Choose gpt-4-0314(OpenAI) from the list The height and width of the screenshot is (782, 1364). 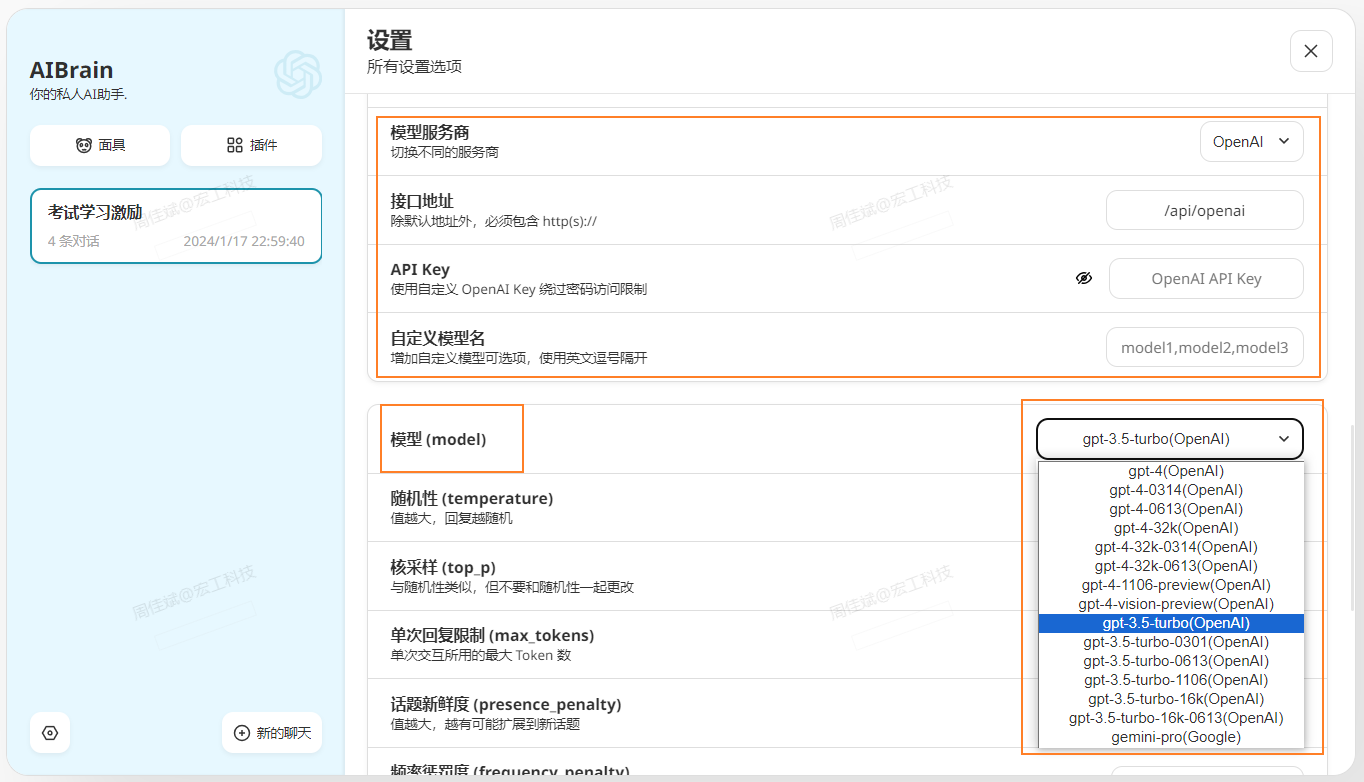(x=1171, y=490)
